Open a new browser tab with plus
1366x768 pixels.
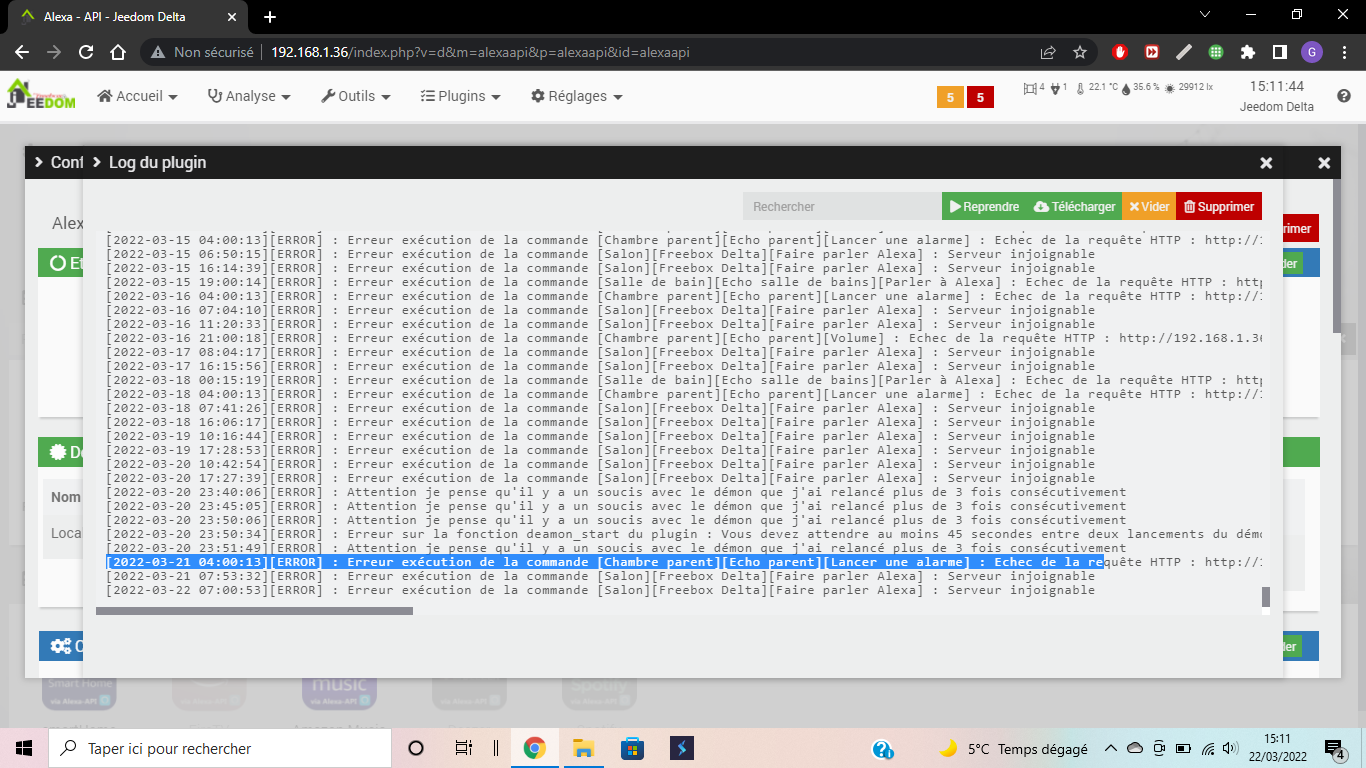pos(270,17)
